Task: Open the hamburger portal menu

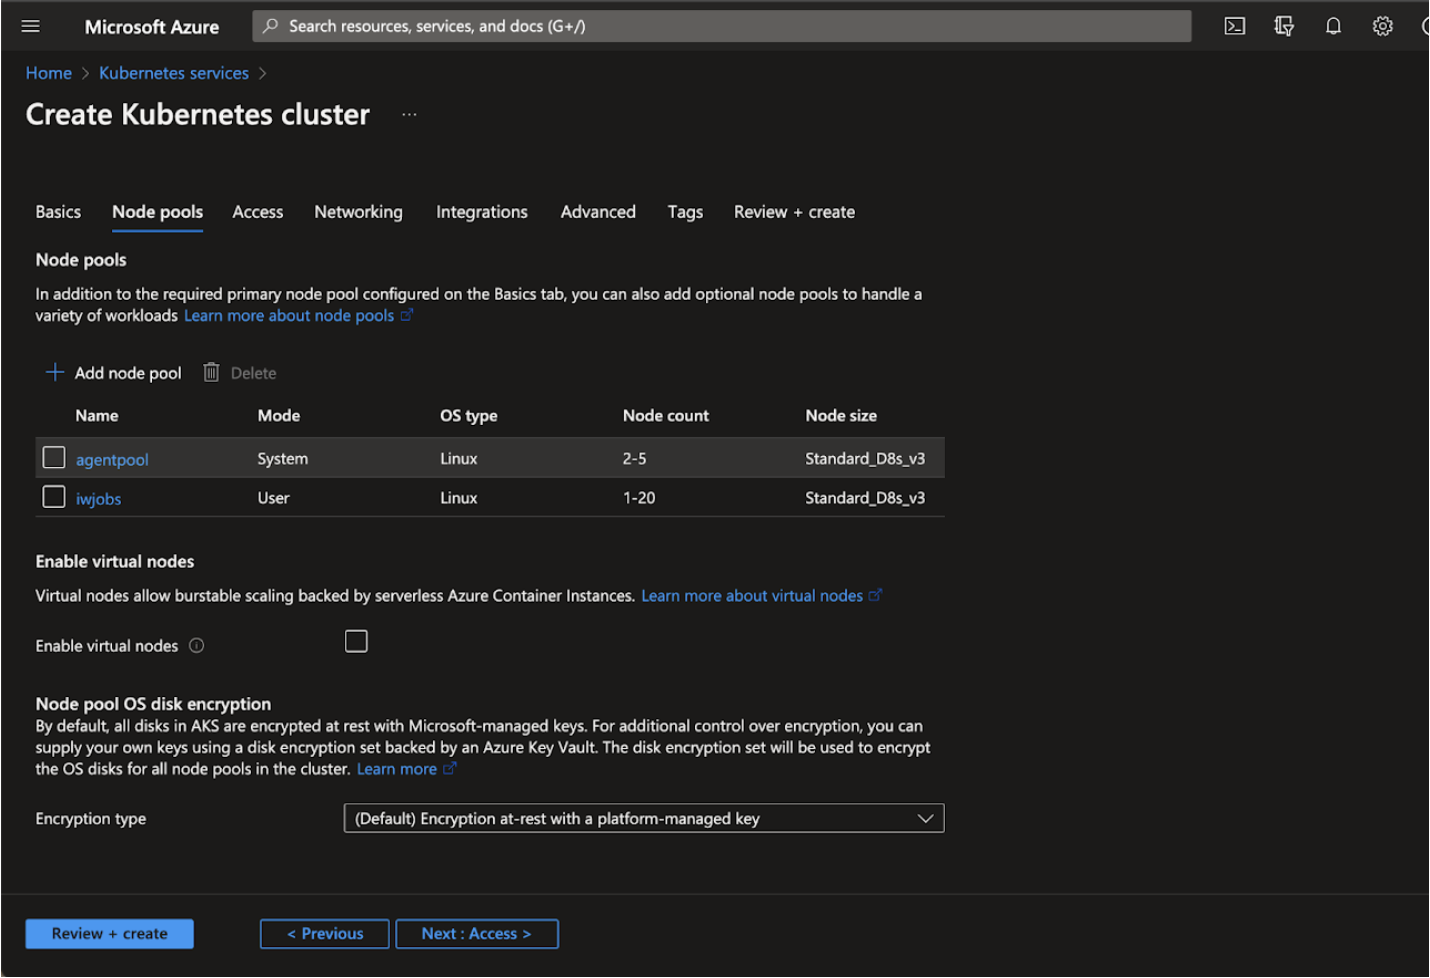Action: [31, 26]
